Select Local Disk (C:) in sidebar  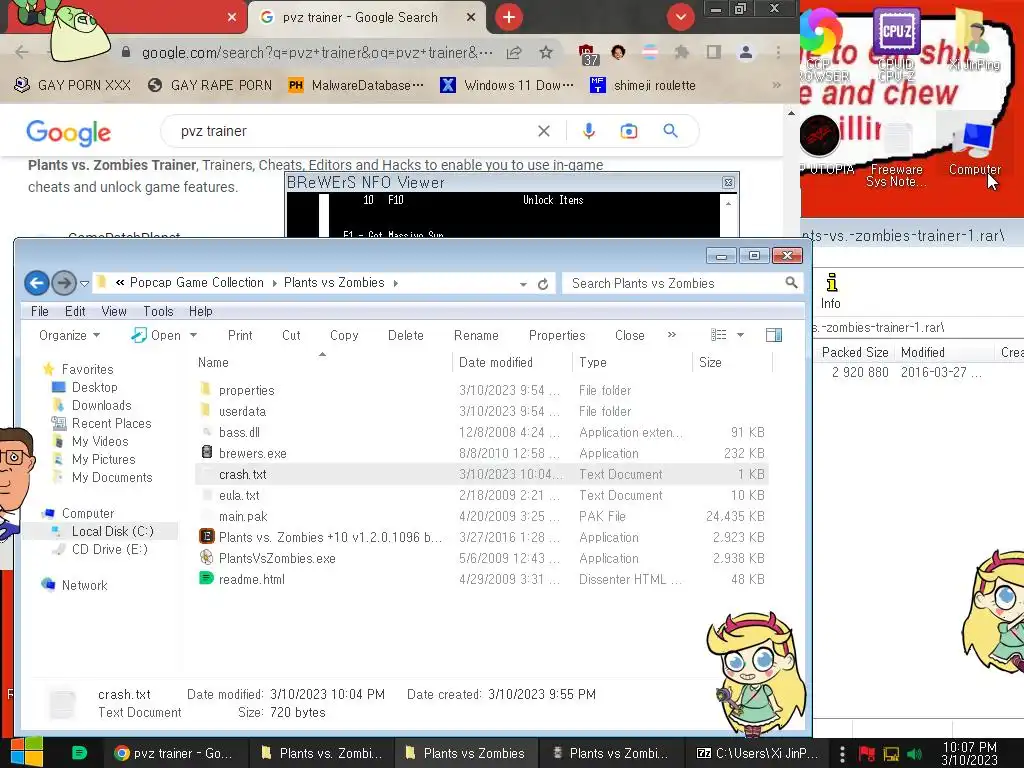coord(112,531)
